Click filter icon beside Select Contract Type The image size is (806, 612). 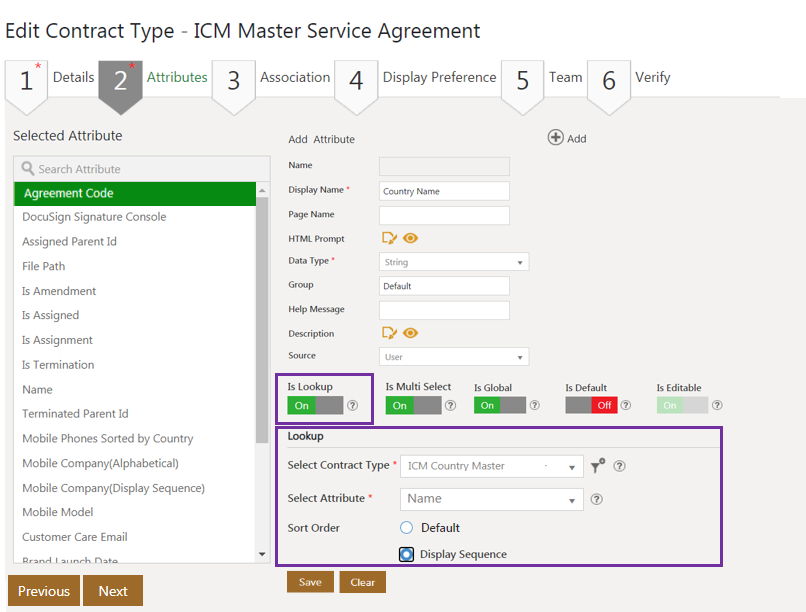tap(598, 465)
